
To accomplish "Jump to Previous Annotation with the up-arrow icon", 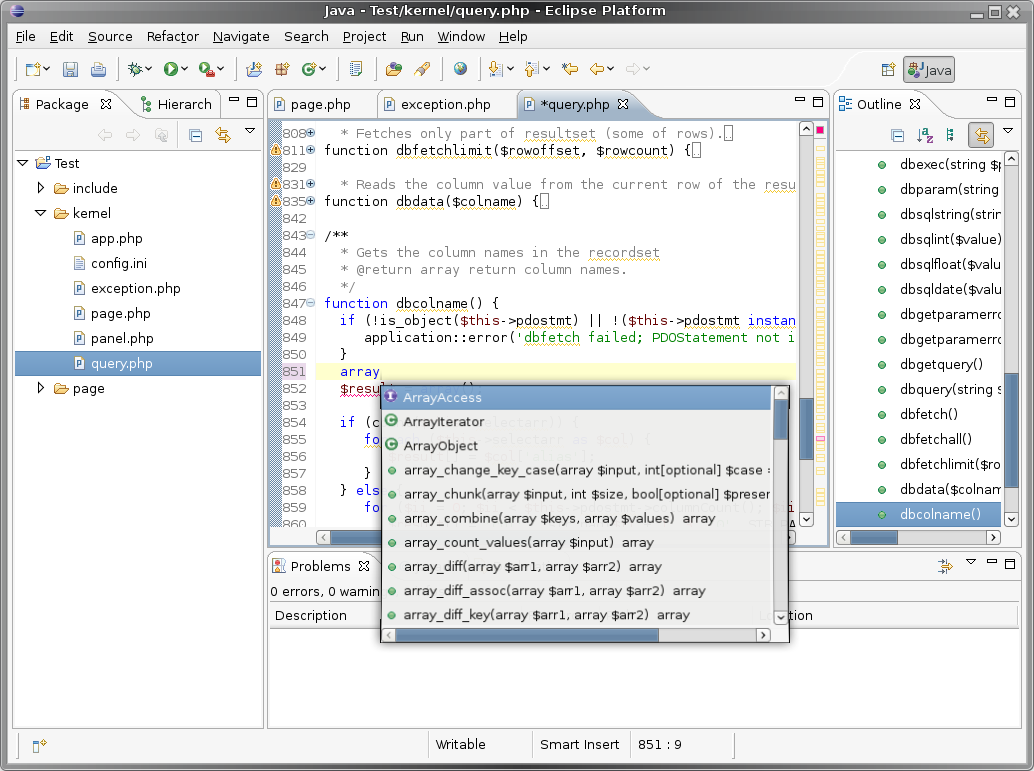I will [532, 69].
